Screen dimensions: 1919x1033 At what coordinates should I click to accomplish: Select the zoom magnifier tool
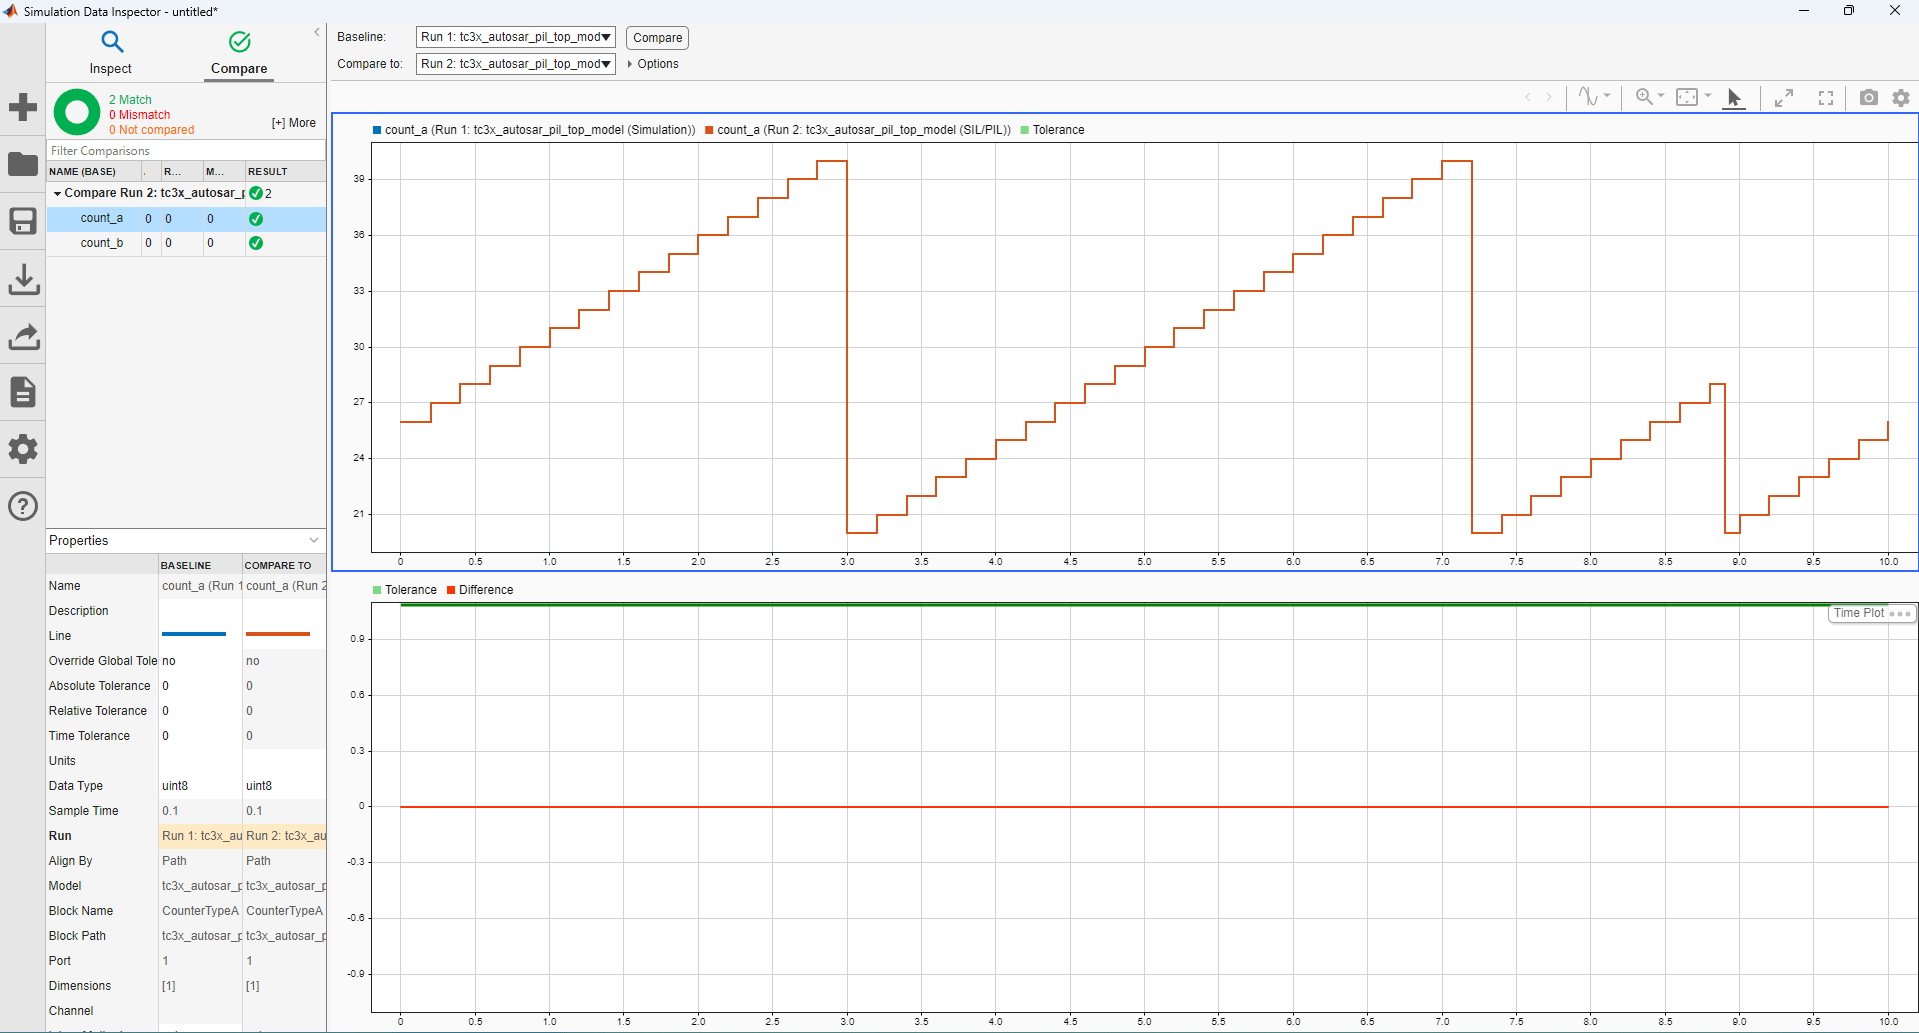(1645, 98)
